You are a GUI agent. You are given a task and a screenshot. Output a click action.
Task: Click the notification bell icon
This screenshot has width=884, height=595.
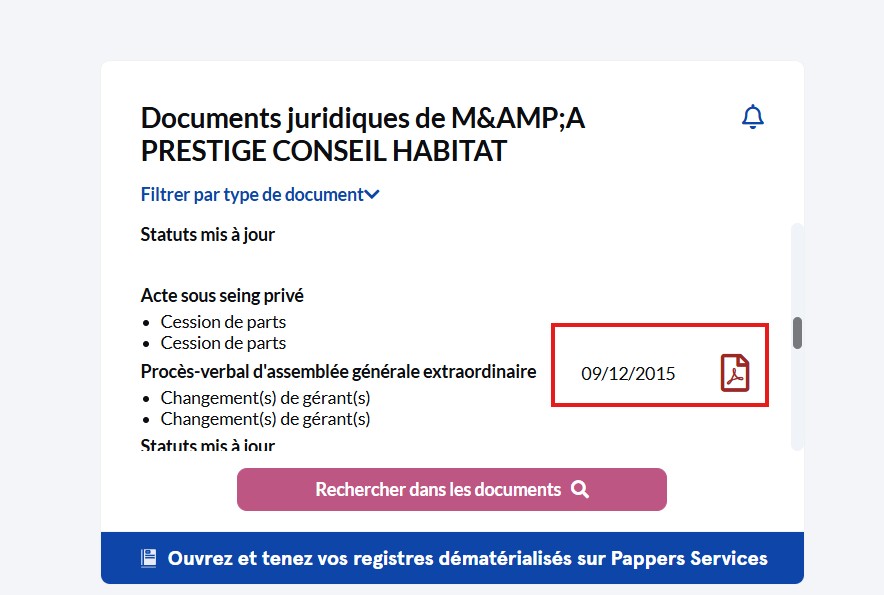752,117
